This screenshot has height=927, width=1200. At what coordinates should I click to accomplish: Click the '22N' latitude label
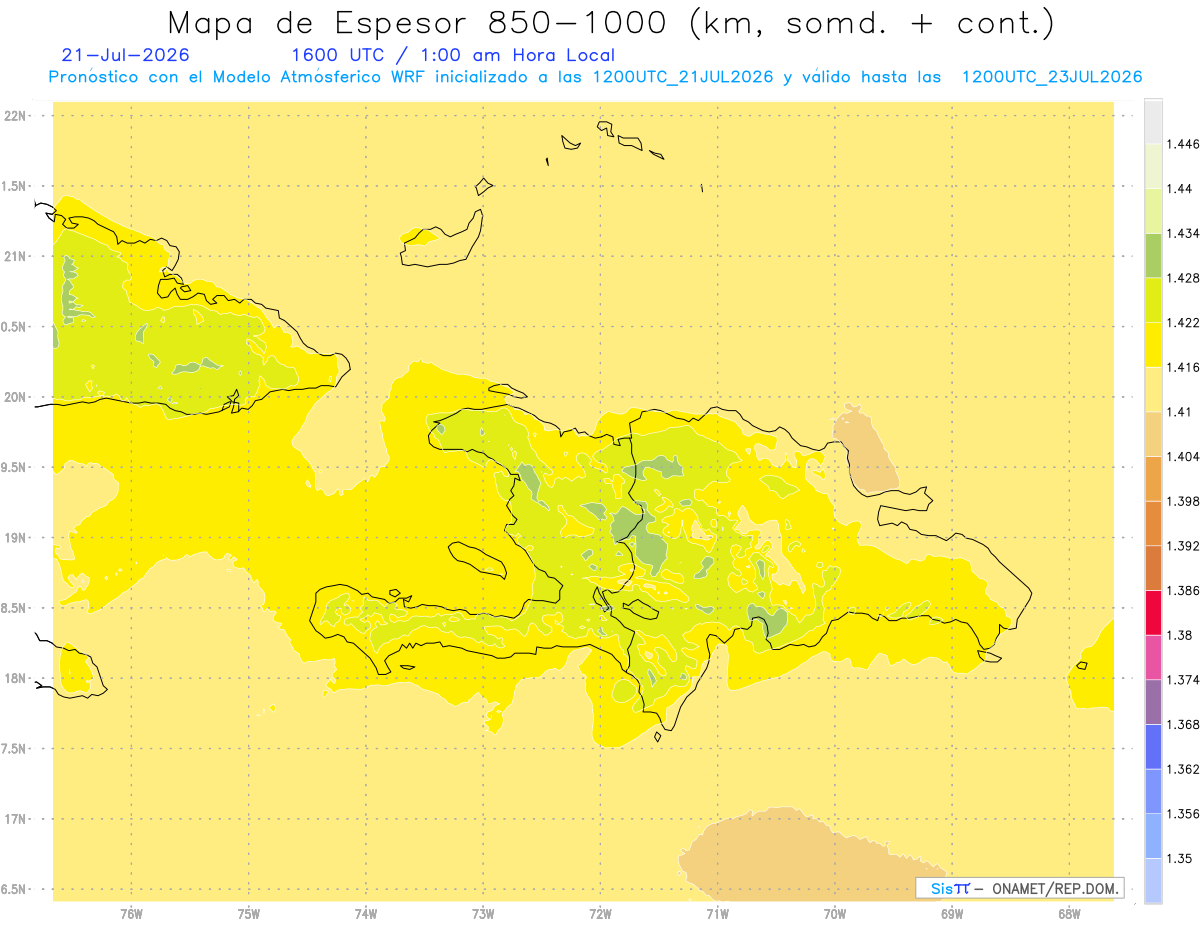coord(16,116)
